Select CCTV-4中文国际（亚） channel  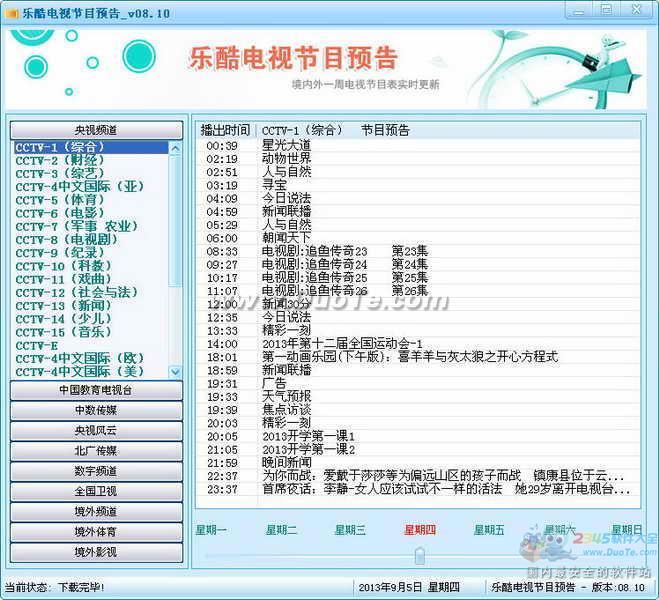pyautogui.click(x=91, y=187)
